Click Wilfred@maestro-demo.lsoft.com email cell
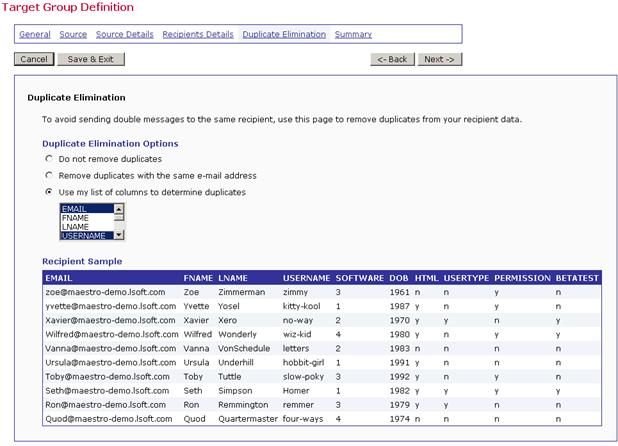 (112, 334)
